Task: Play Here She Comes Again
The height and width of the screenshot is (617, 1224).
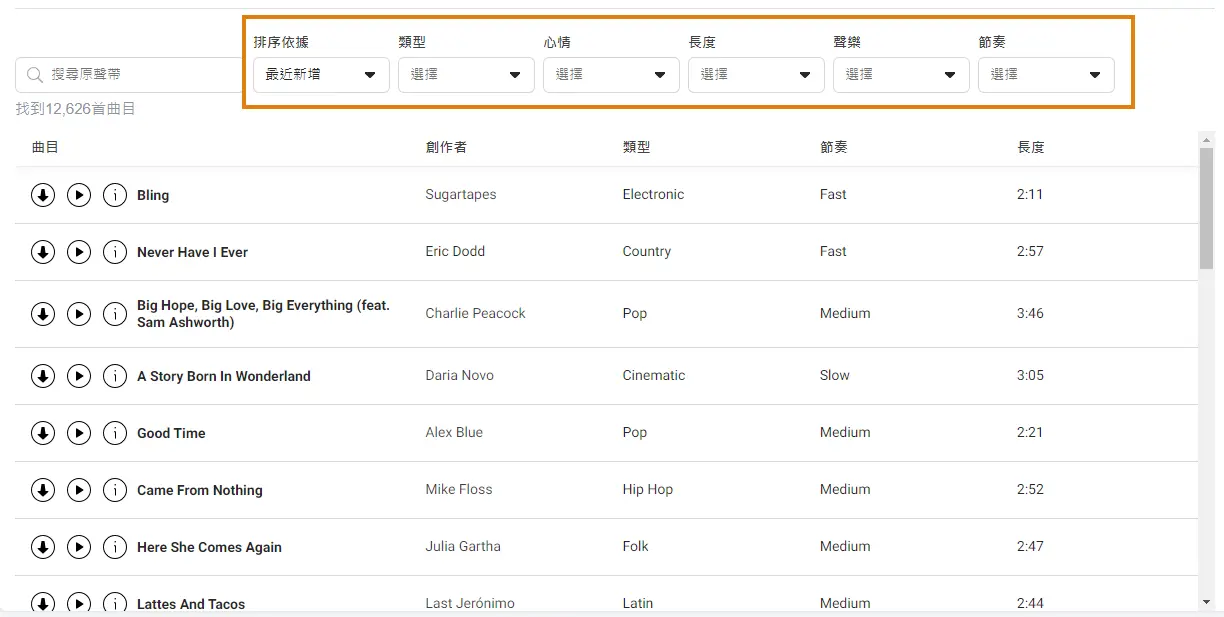Action: point(79,547)
